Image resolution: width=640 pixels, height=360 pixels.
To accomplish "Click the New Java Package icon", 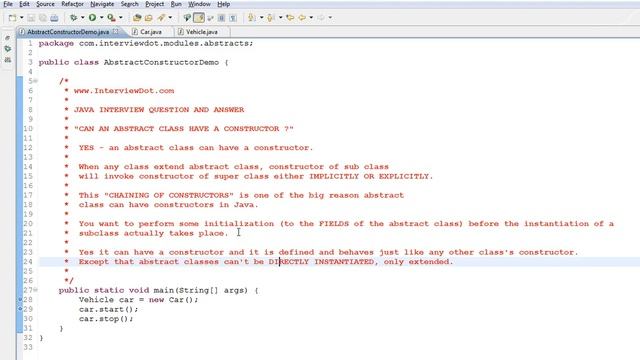I will tap(137, 18).
